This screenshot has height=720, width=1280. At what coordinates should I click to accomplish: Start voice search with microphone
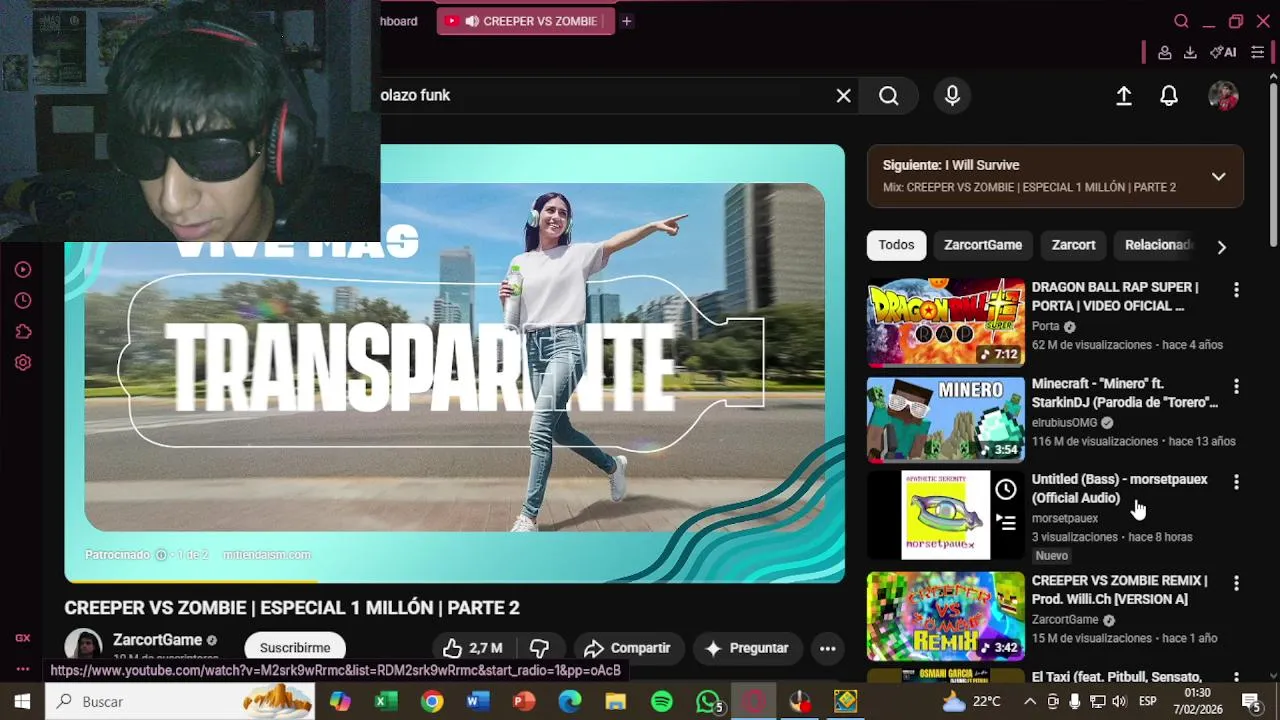pyautogui.click(x=952, y=95)
